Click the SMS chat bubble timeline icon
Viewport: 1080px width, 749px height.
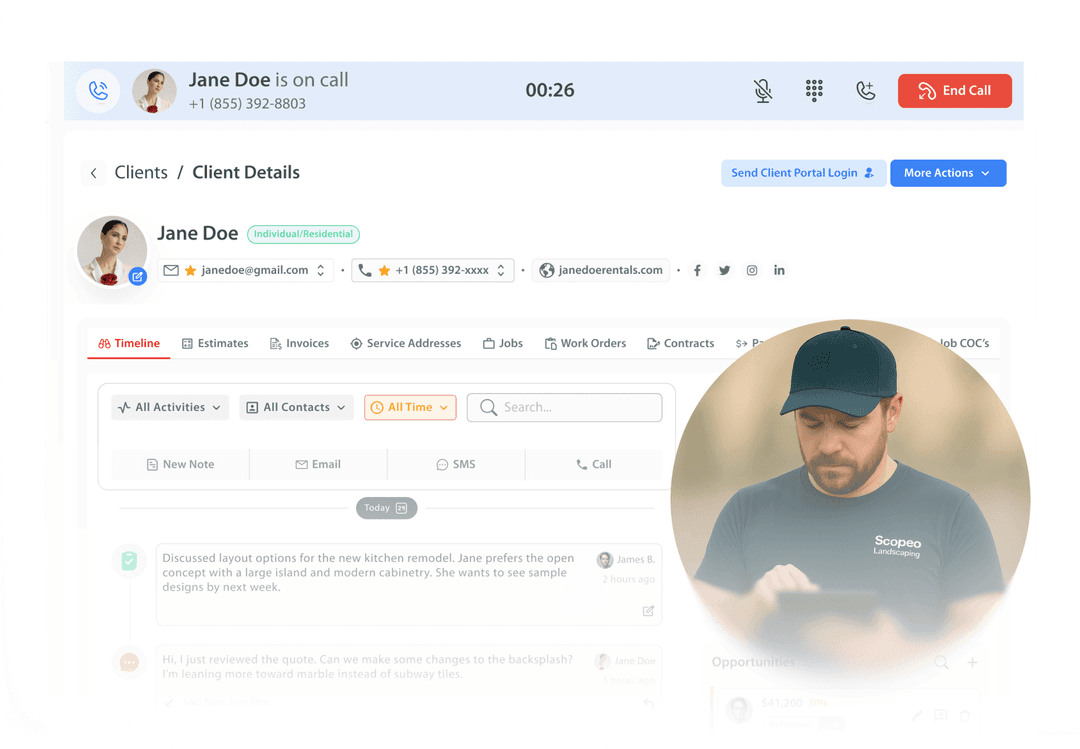click(x=129, y=662)
